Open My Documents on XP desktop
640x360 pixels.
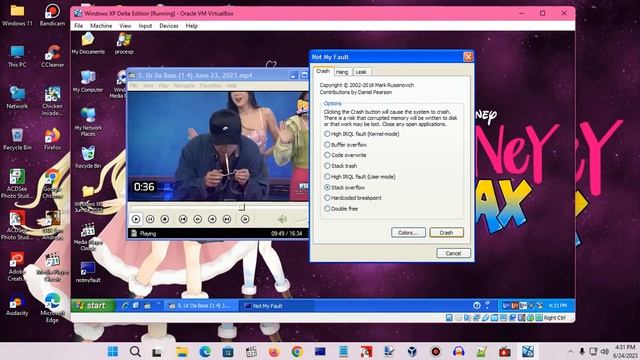(88, 44)
